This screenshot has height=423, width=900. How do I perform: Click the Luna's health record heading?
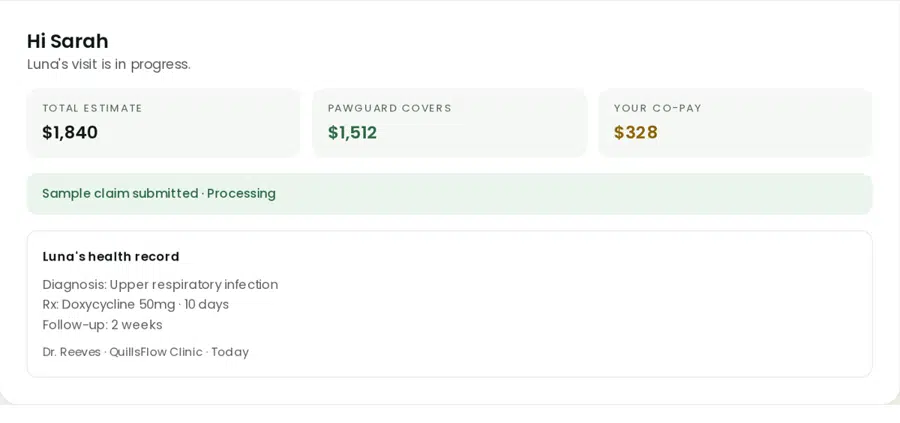tap(111, 257)
